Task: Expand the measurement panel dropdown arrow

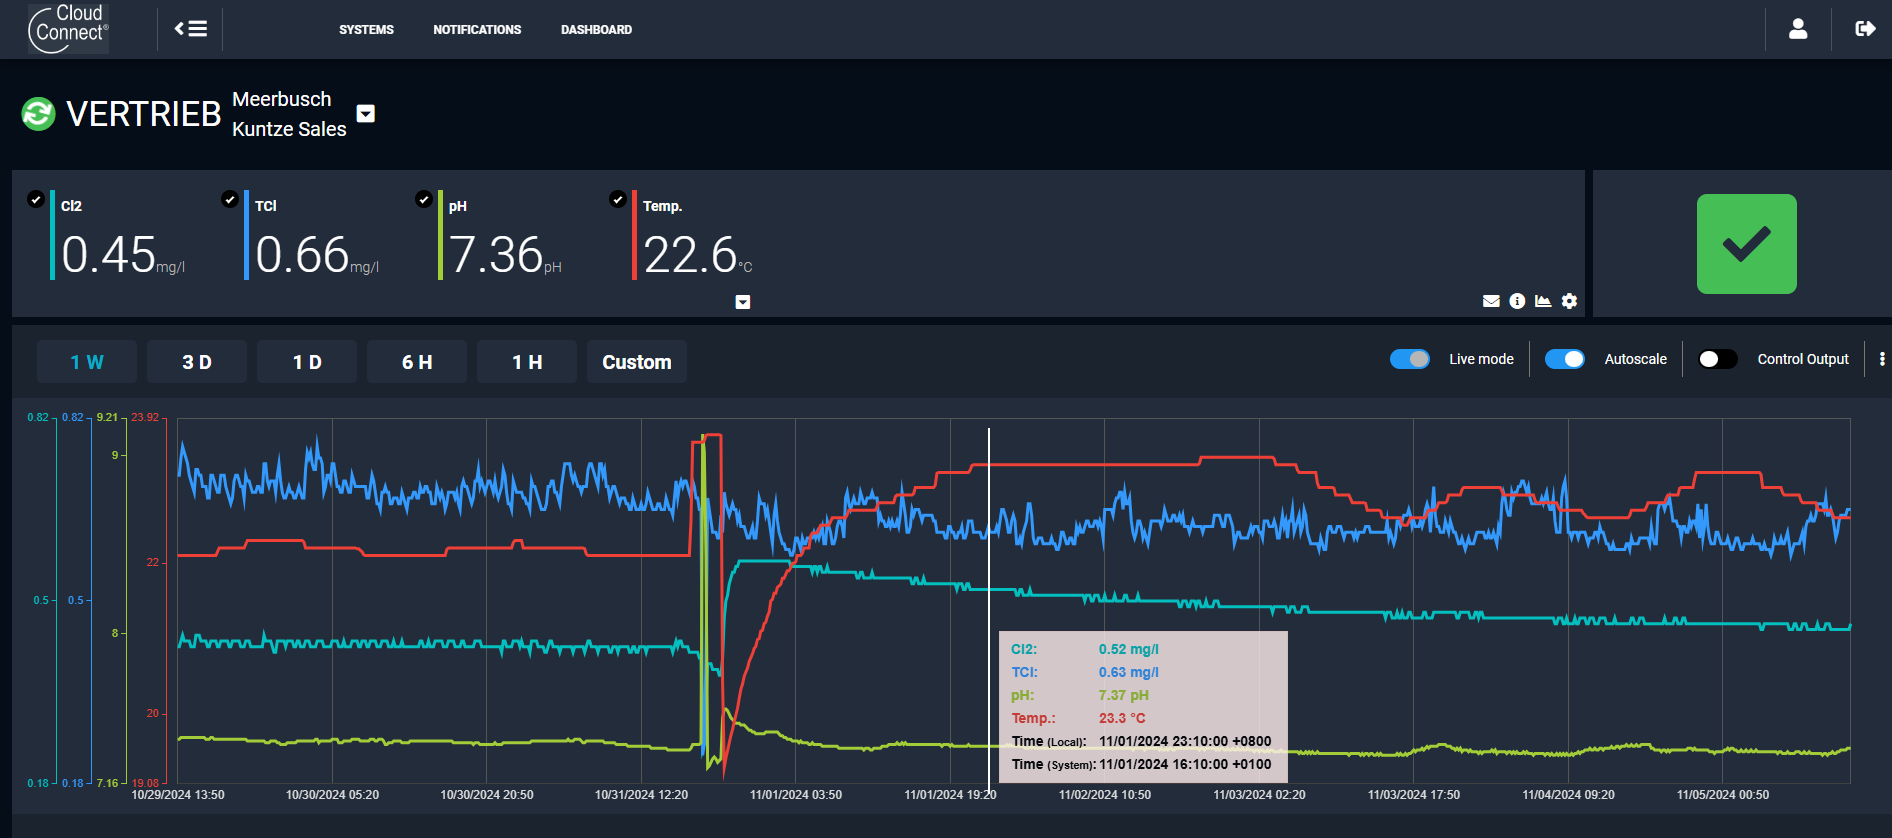Action: coord(743,302)
